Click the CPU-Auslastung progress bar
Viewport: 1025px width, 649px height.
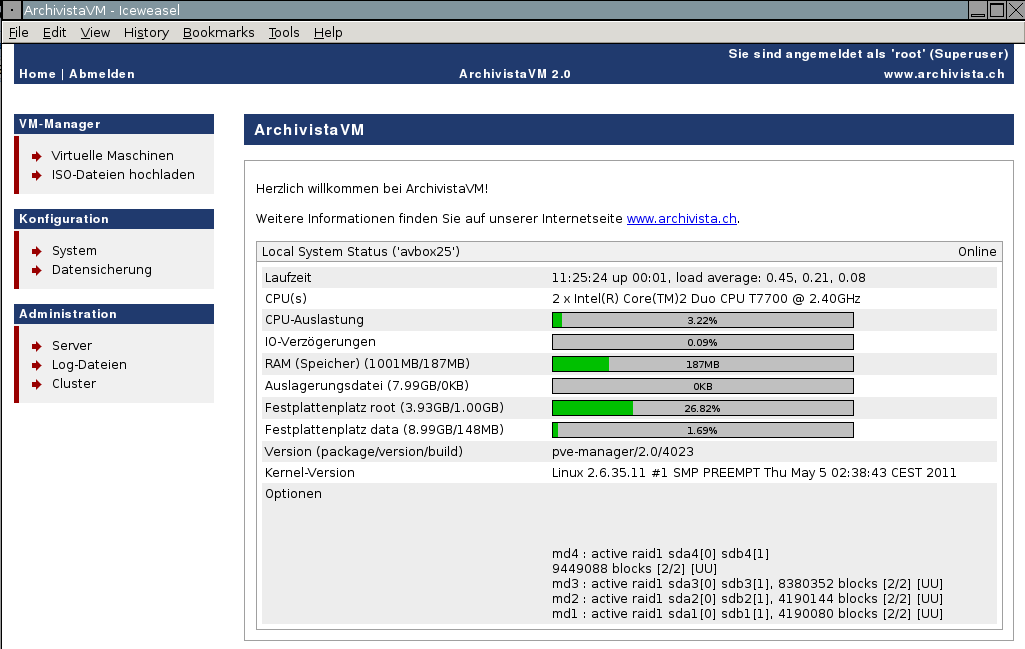pos(702,320)
